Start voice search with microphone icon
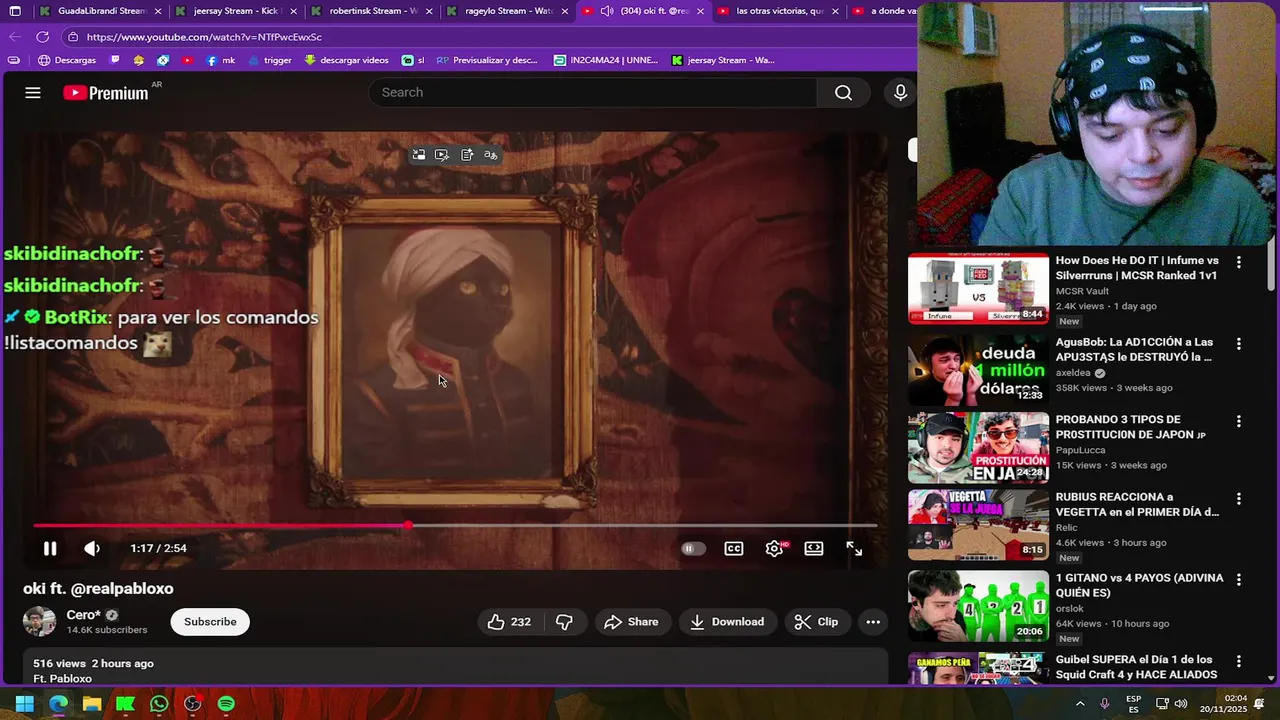 [x=900, y=92]
